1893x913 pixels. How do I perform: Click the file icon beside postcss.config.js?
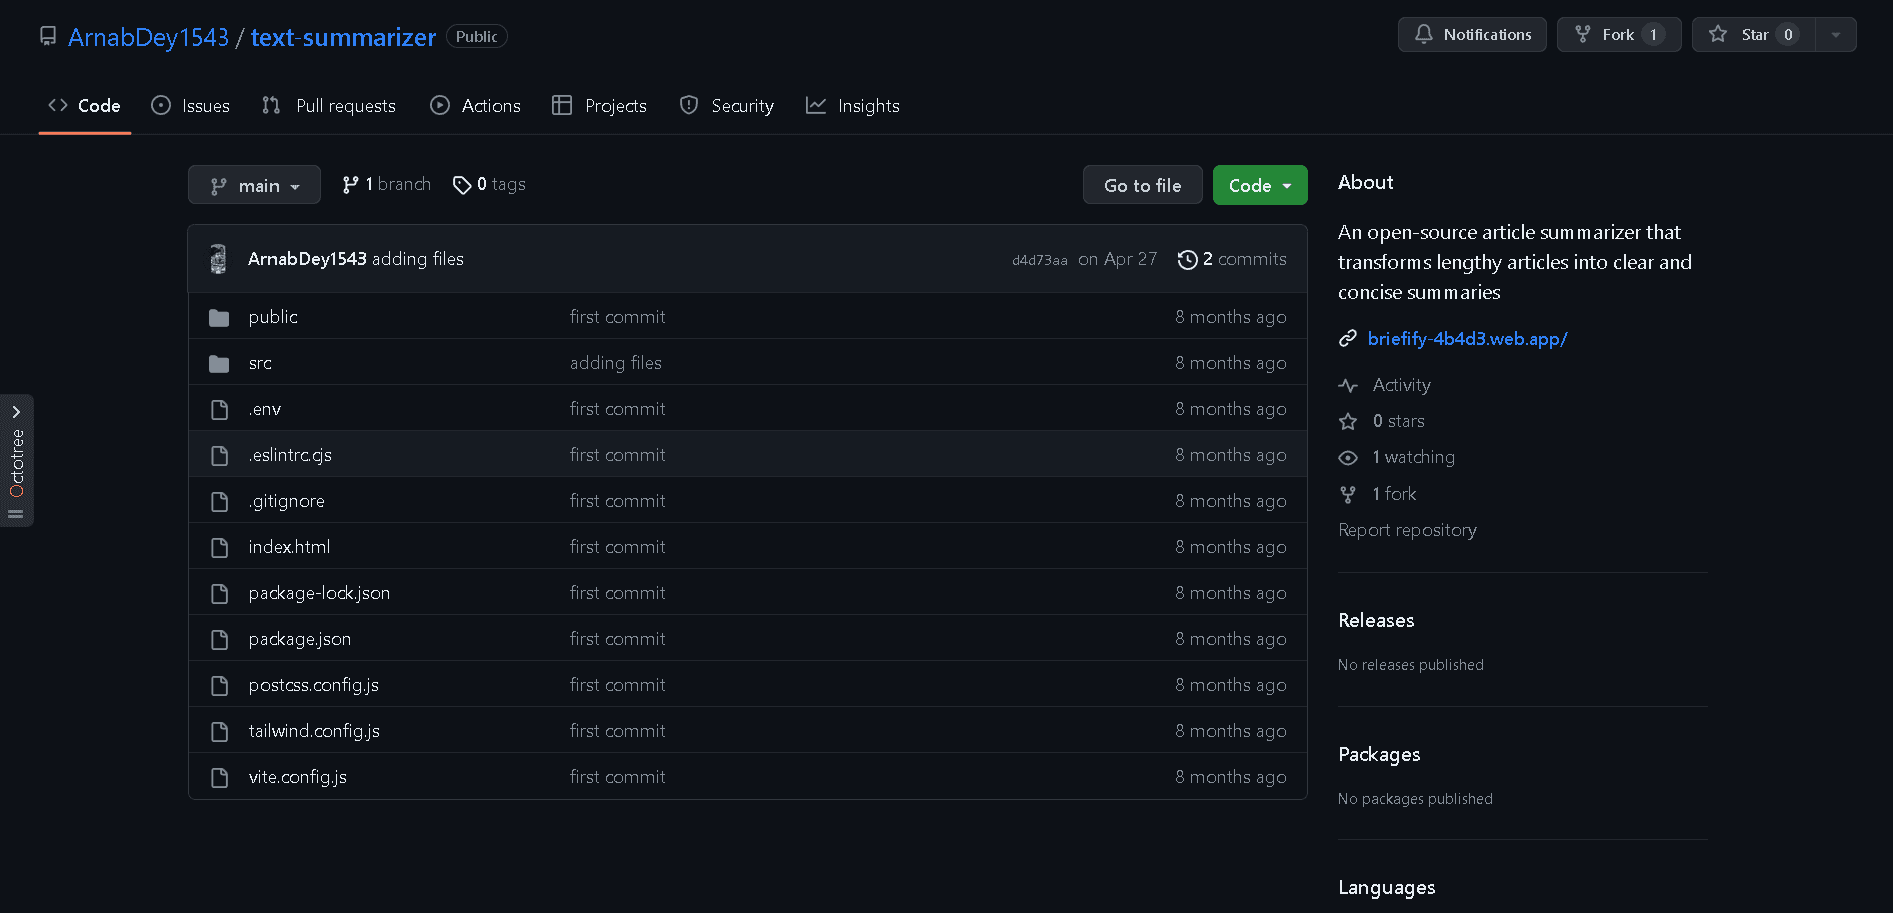click(x=219, y=685)
